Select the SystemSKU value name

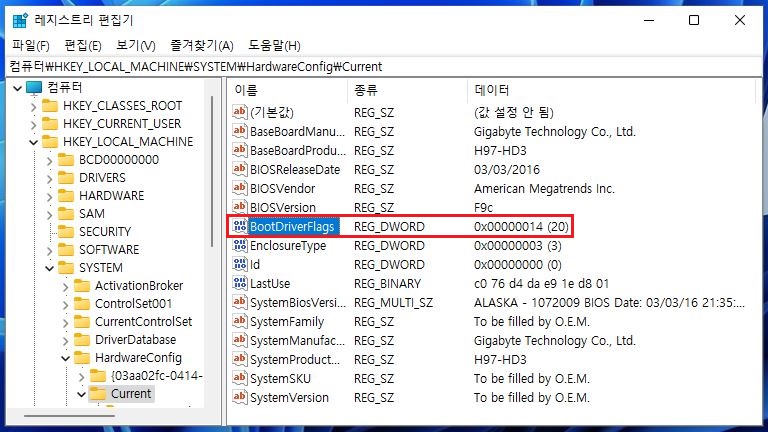280,378
